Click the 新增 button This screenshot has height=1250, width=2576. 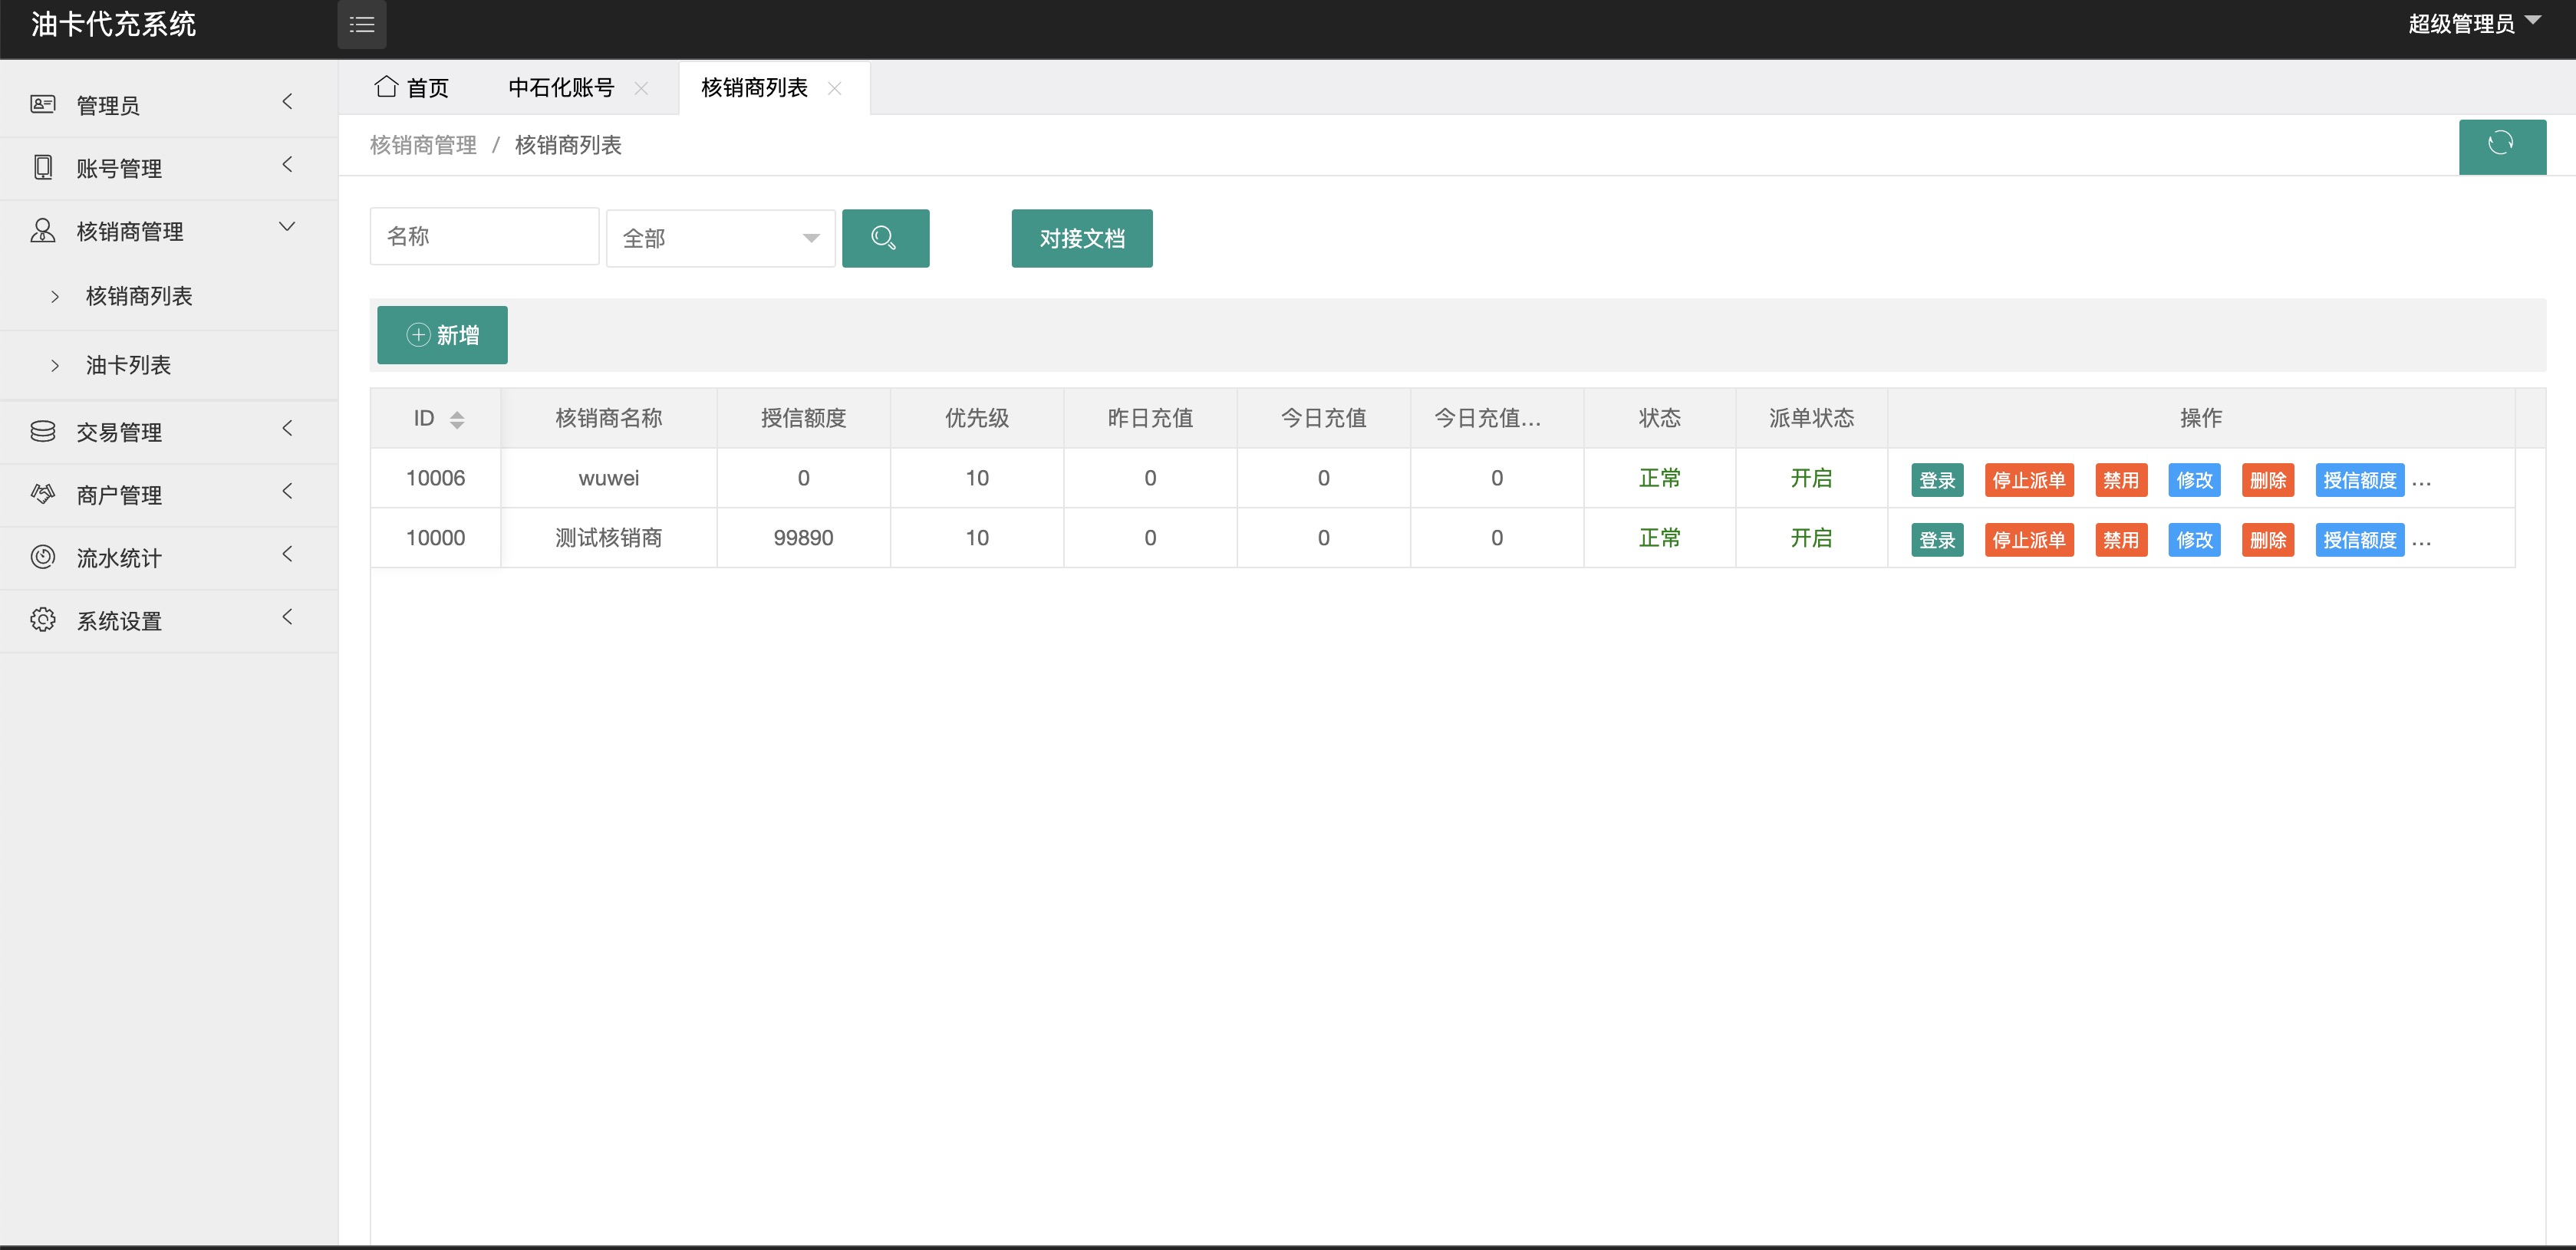(x=441, y=334)
